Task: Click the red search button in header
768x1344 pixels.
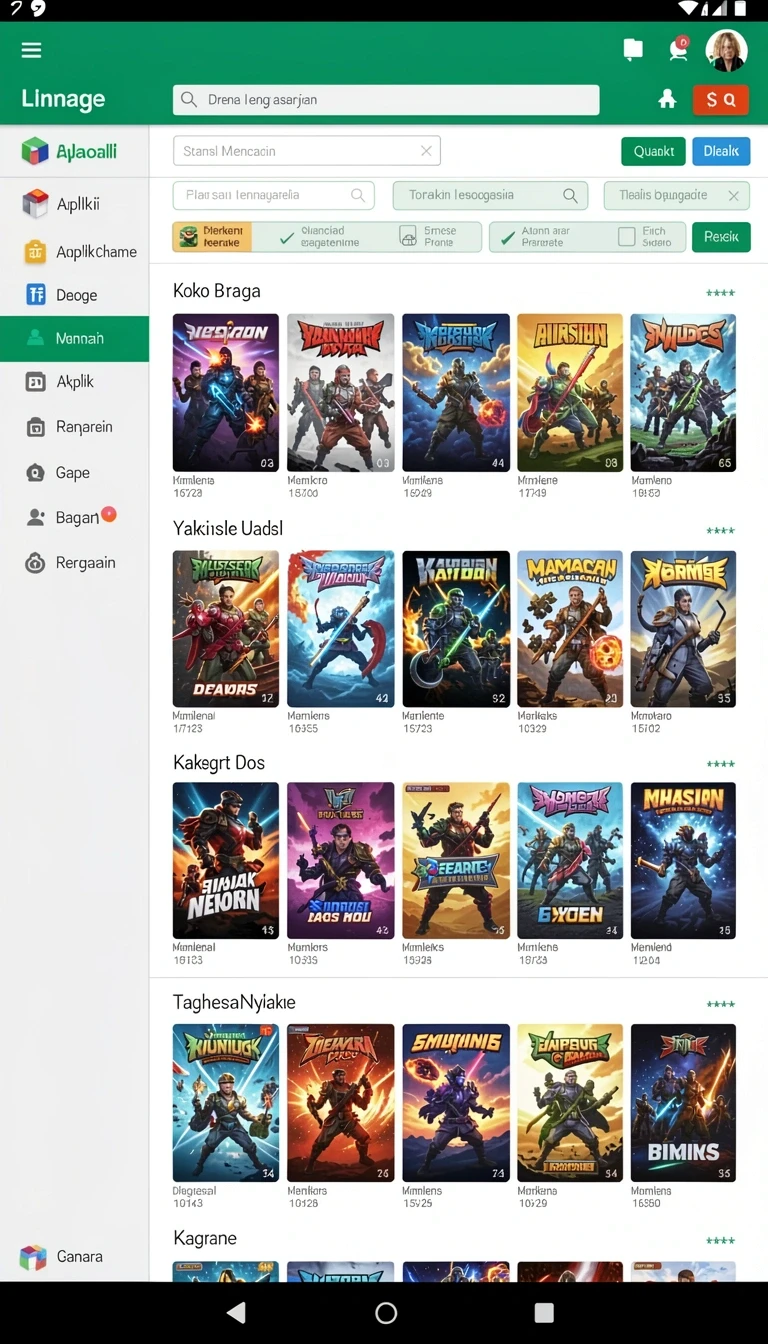Action: pyautogui.click(x=721, y=99)
